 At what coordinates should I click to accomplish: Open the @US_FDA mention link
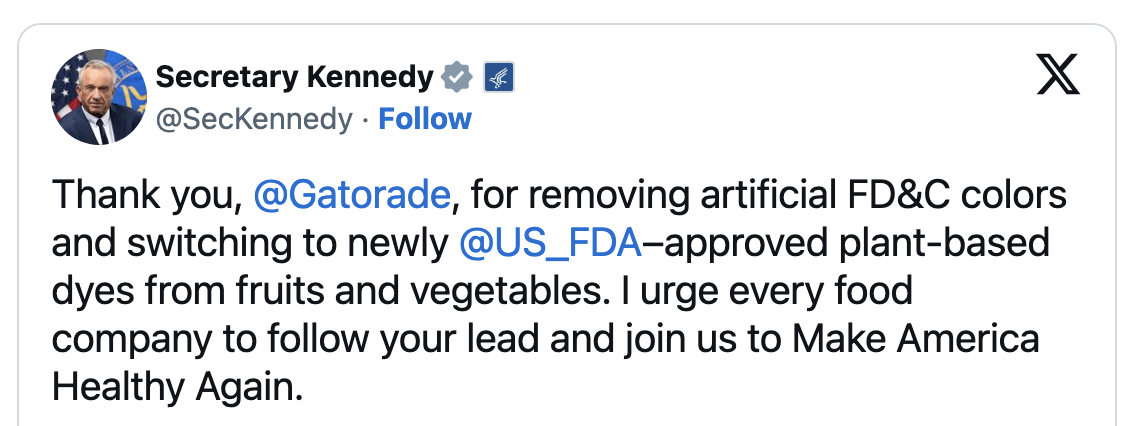[x=548, y=243]
